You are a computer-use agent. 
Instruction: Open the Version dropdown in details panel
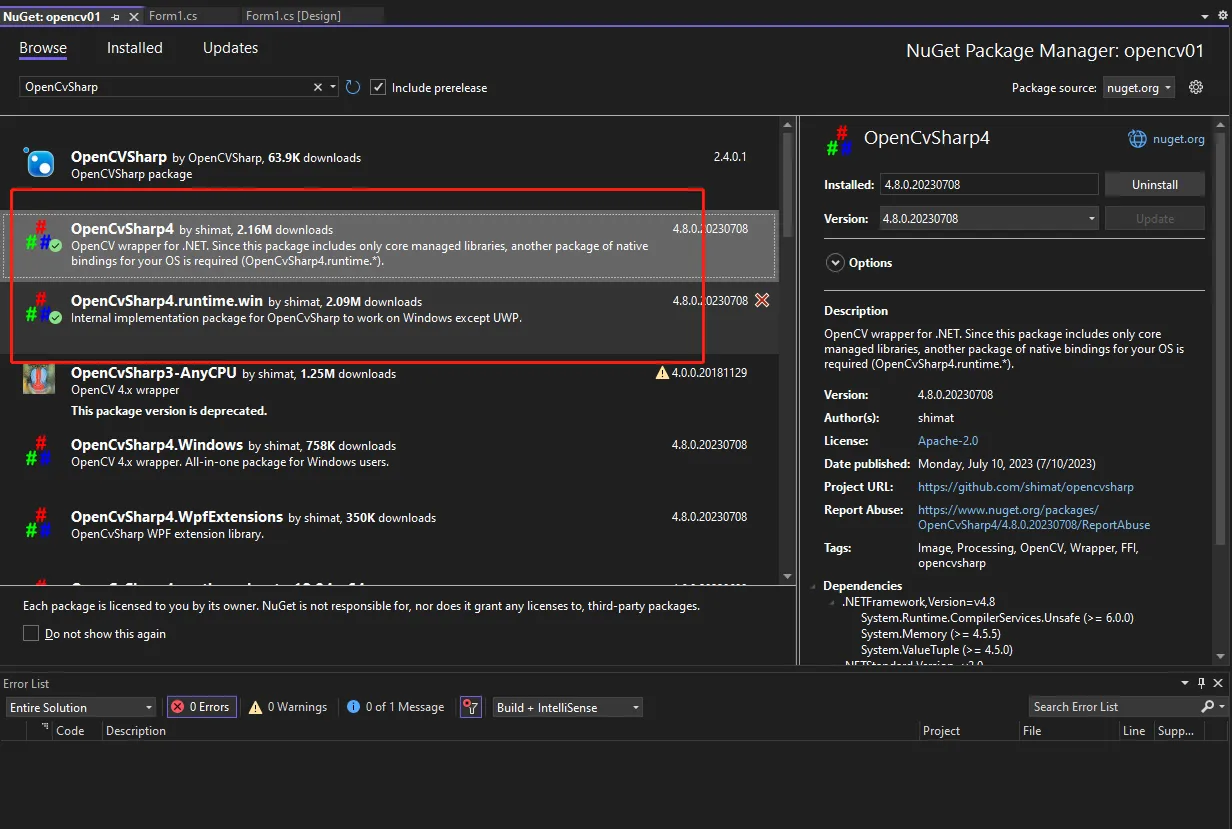point(989,218)
